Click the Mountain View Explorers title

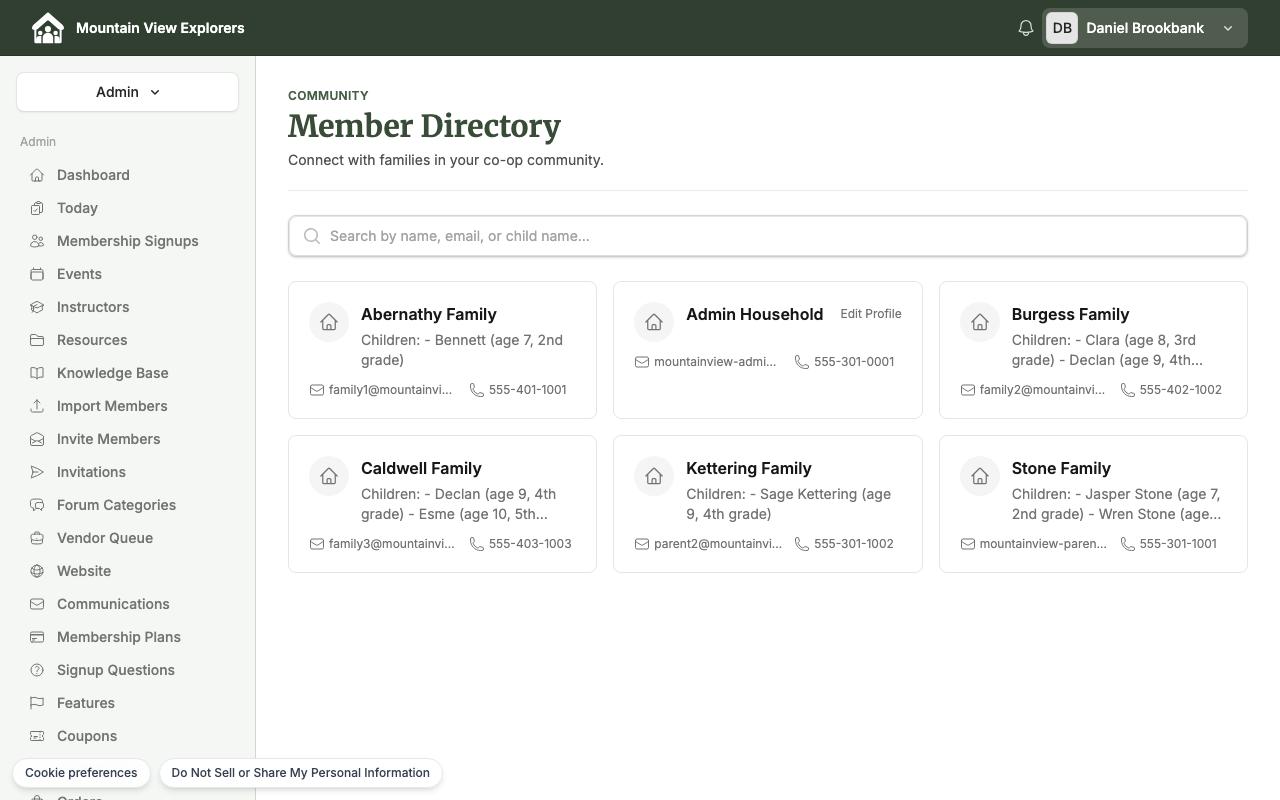click(x=160, y=28)
